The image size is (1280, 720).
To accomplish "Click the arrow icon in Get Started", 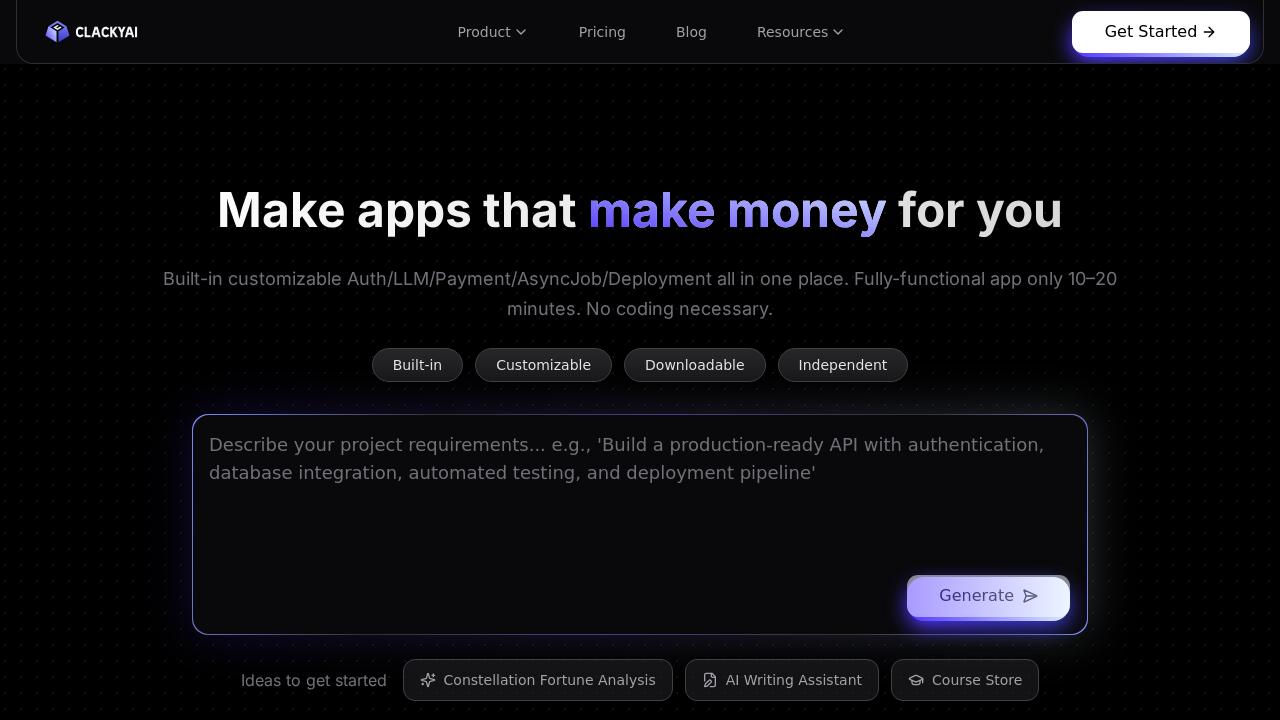I will click(x=1209, y=32).
